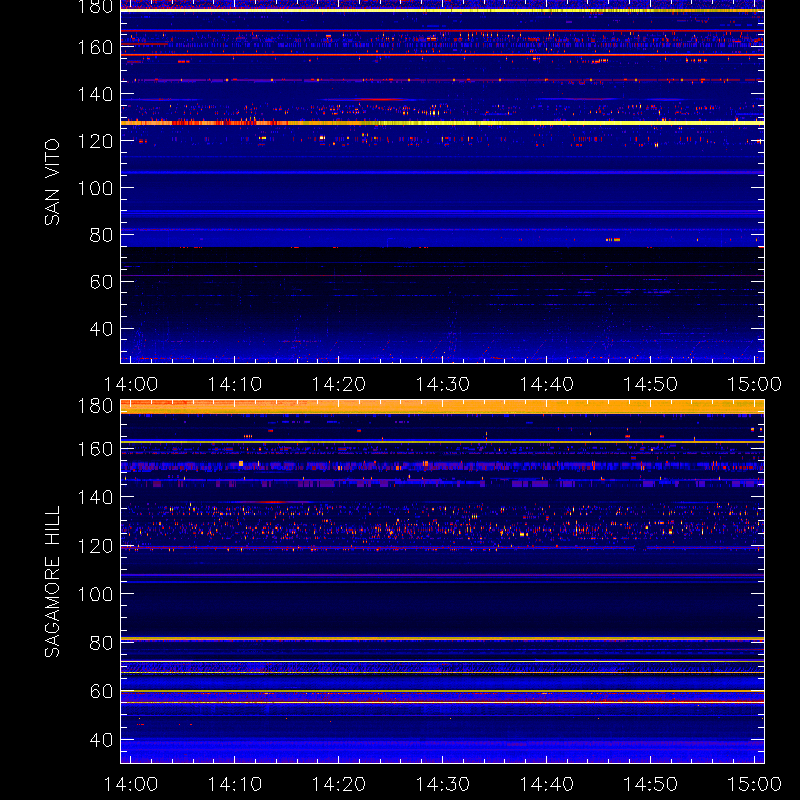Screen dimensions: 800x800
Task: Select the 120 frequency label on San Vito plot
Action: pos(95,141)
